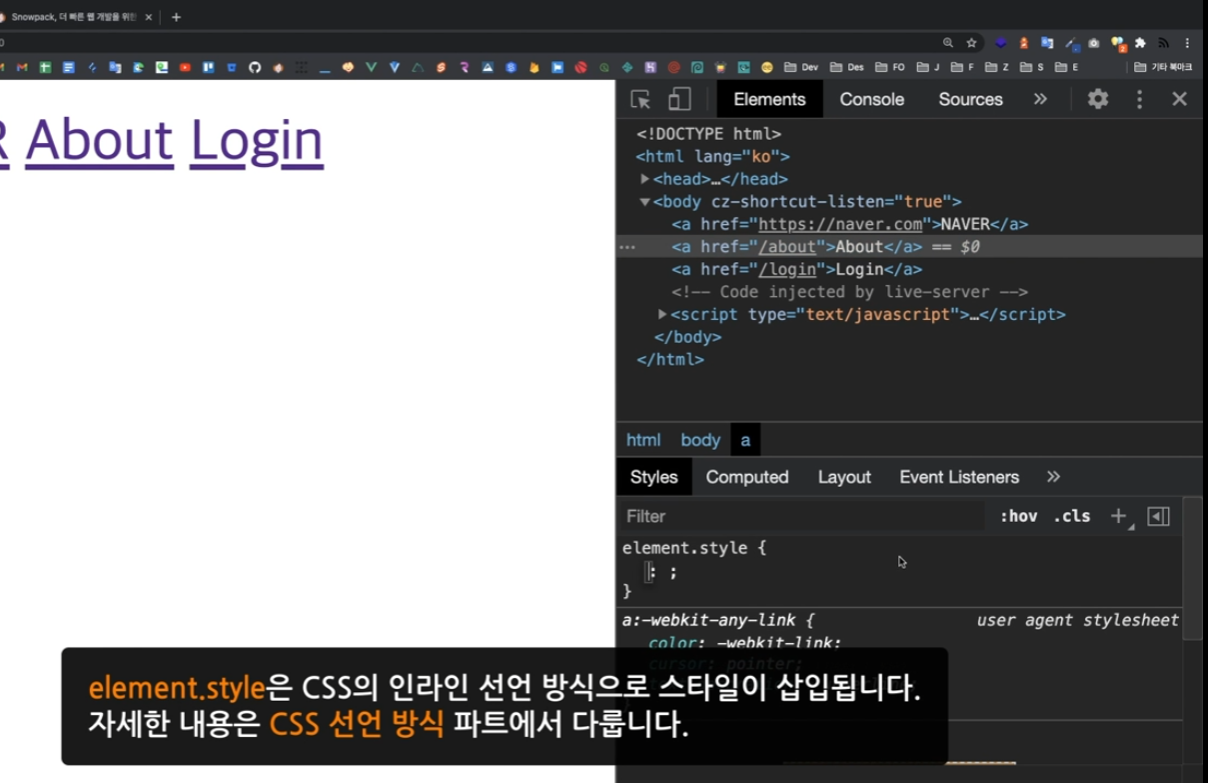The height and width of the screenshot is (783, 1208).
Task: Toggle the :hov element state panel
Action: click(1018, 516)
